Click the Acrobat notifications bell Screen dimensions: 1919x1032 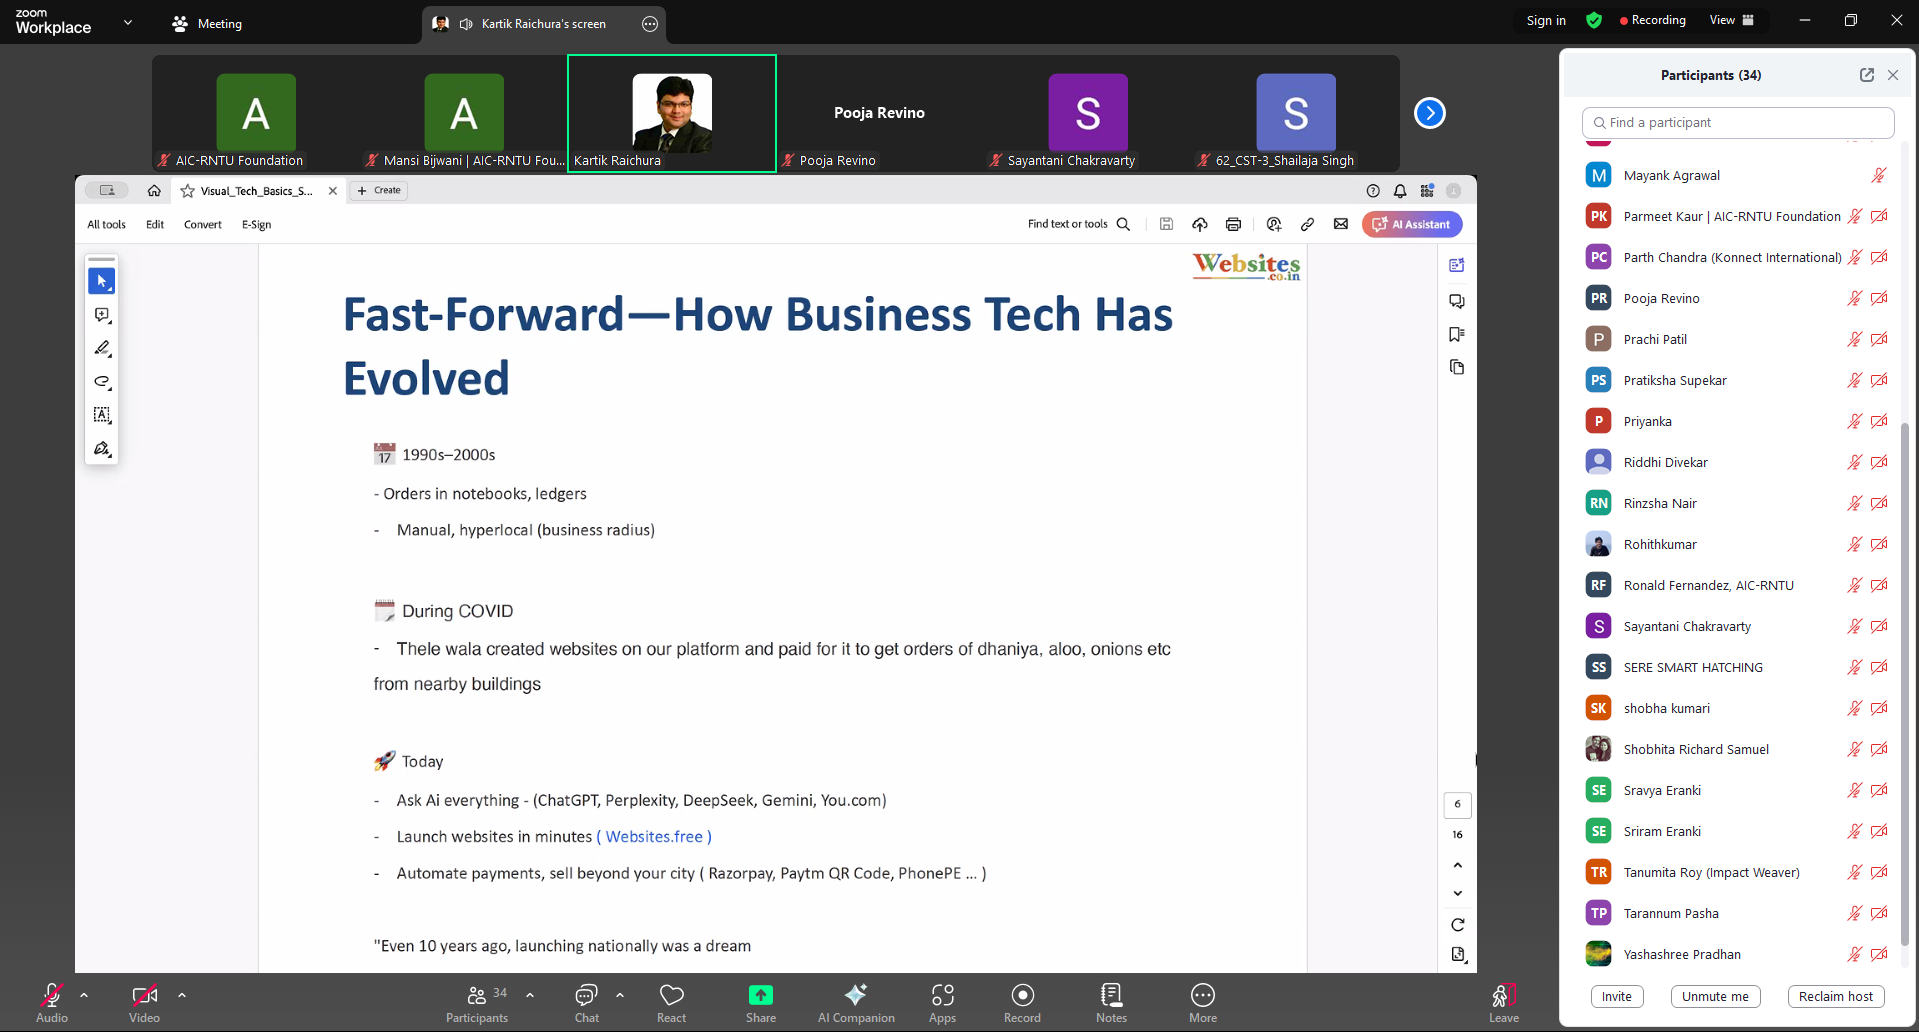pos(1400,190)
